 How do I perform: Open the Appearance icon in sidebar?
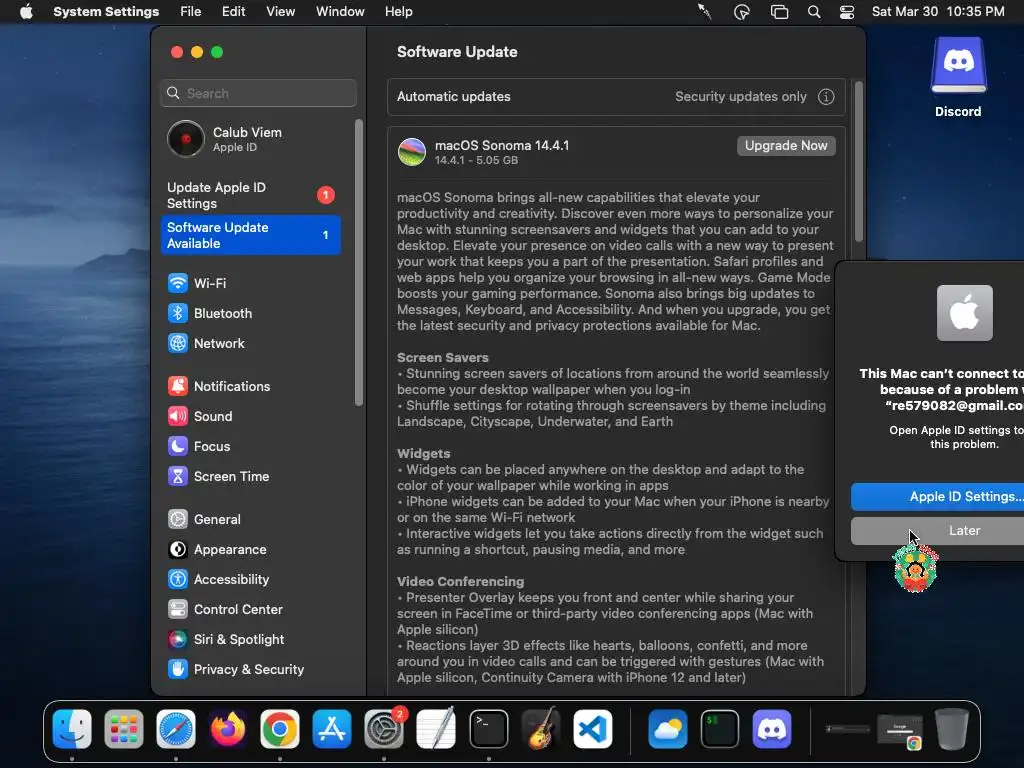click(178, 549)
